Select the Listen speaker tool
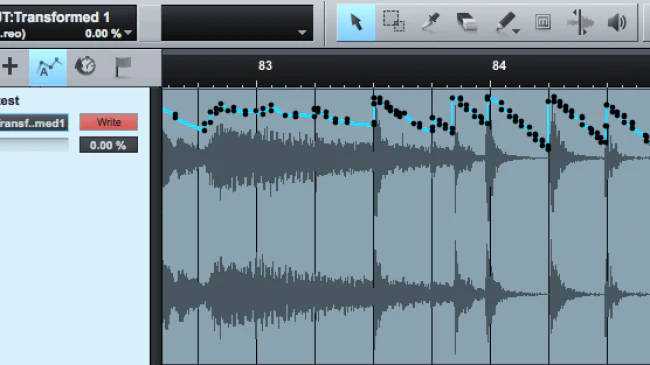 pos(617,22)
